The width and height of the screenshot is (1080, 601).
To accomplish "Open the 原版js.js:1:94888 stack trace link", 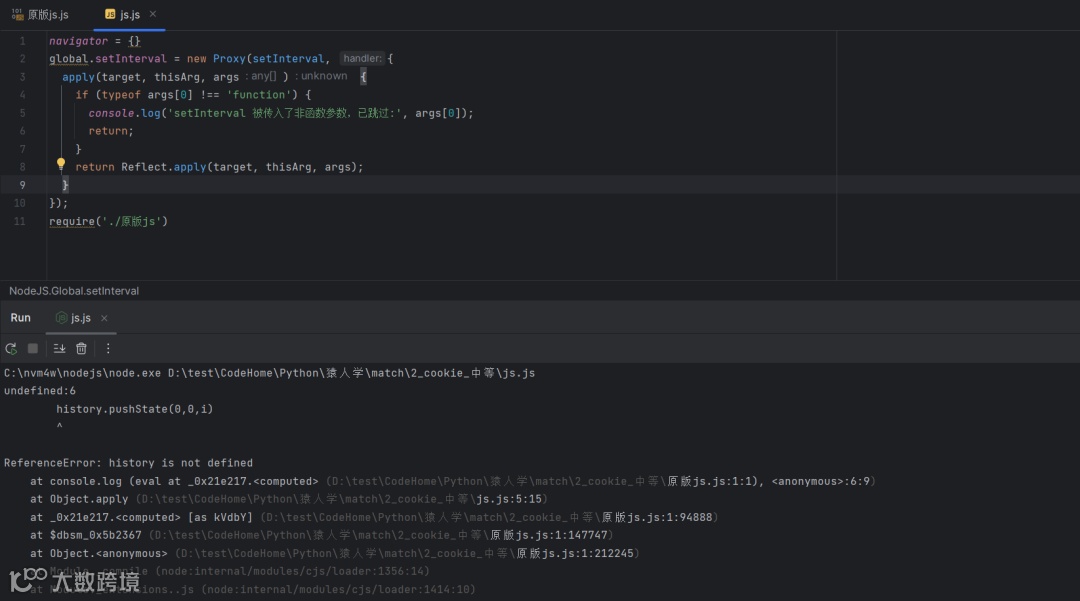I will [657, 517].
